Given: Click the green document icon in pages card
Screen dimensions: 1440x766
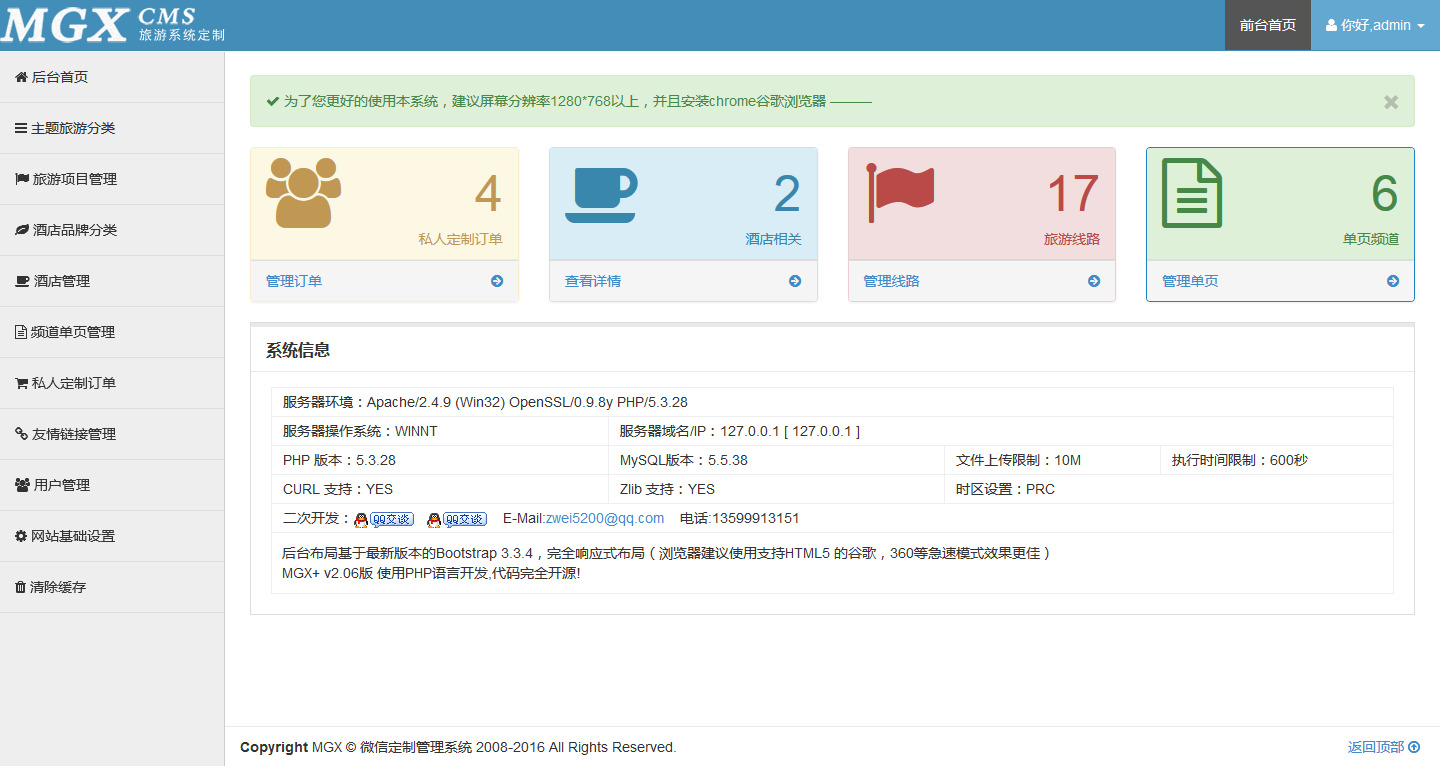Looking at the screenshot, I should pyautogui.click(x=1191, y=193).
